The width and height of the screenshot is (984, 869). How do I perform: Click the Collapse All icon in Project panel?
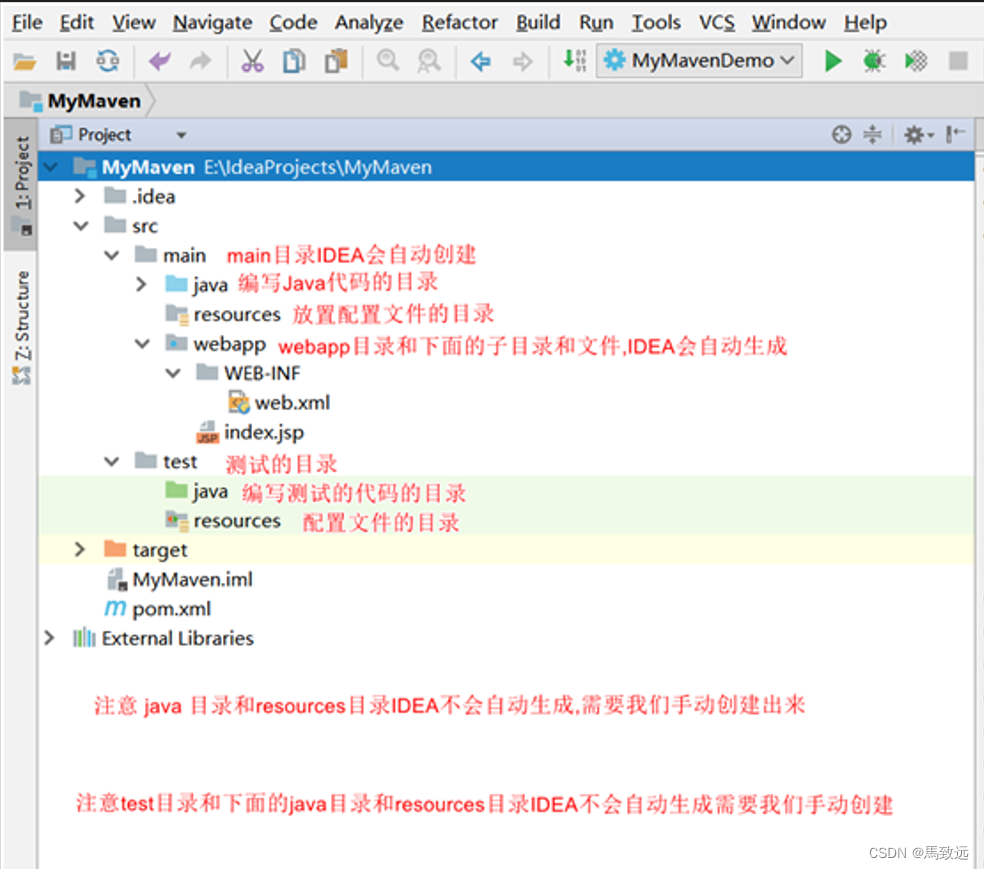click(x=872, y=134)
